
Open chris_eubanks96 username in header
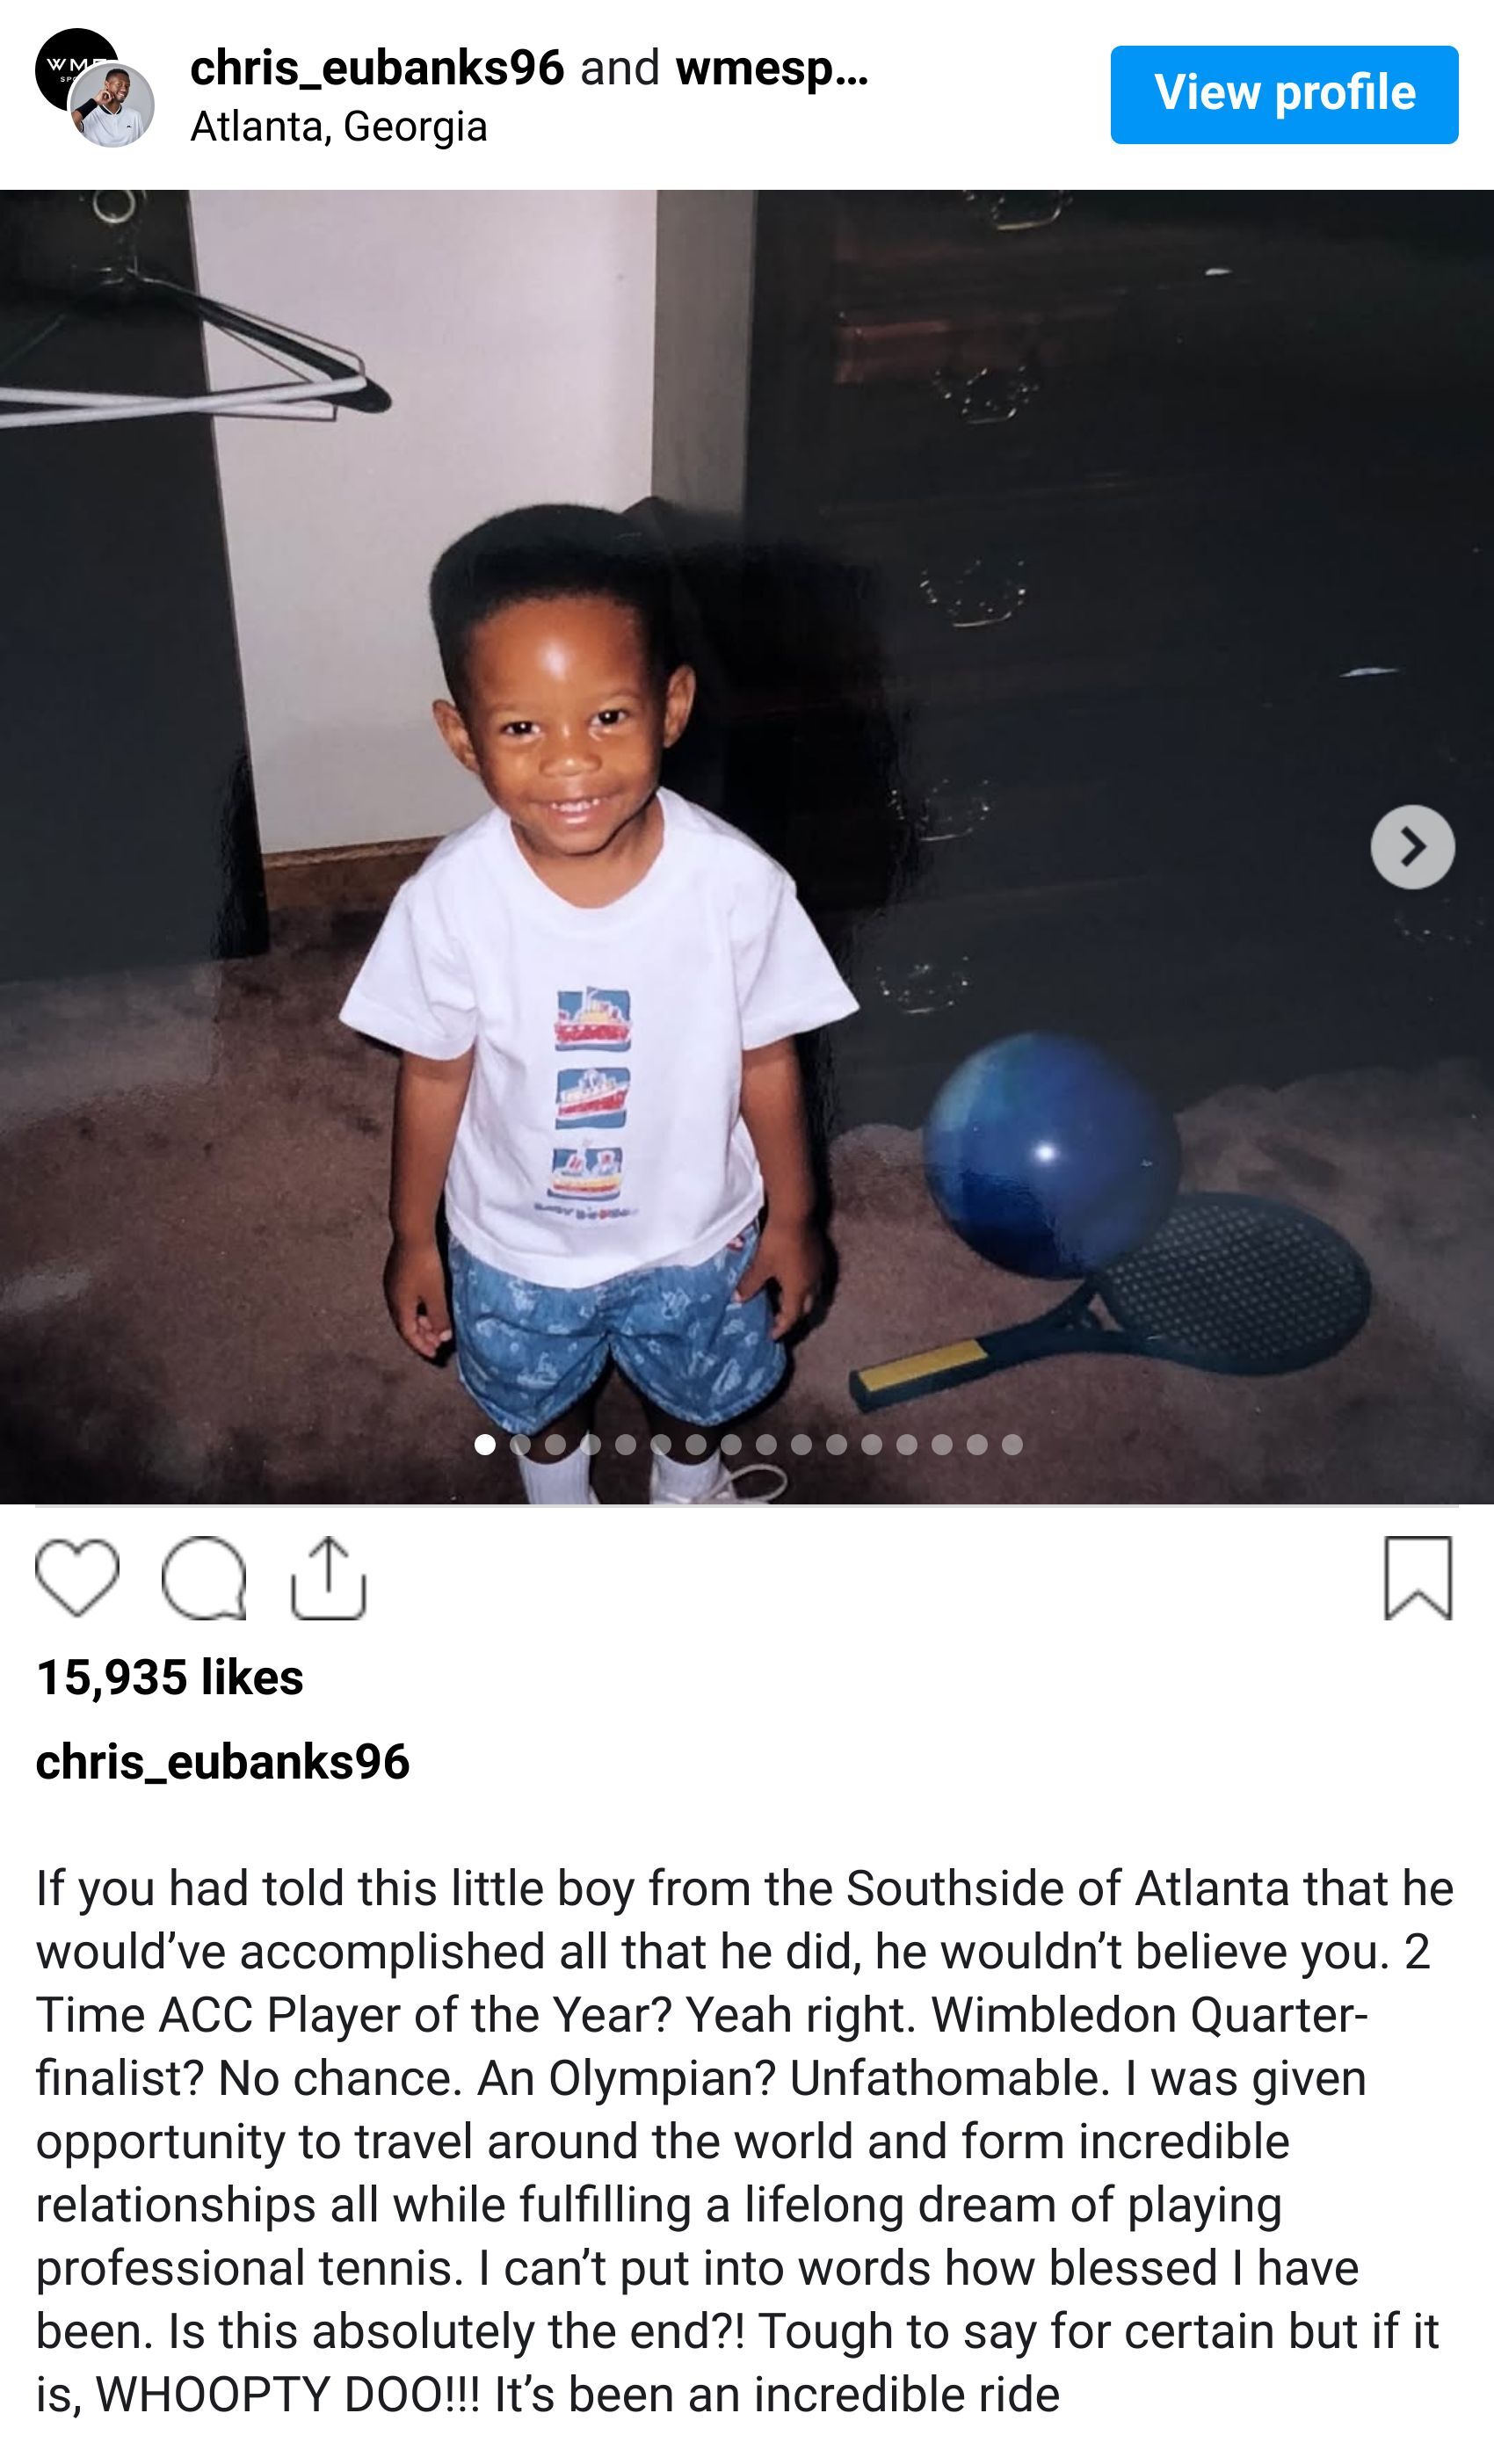[377, 68]
